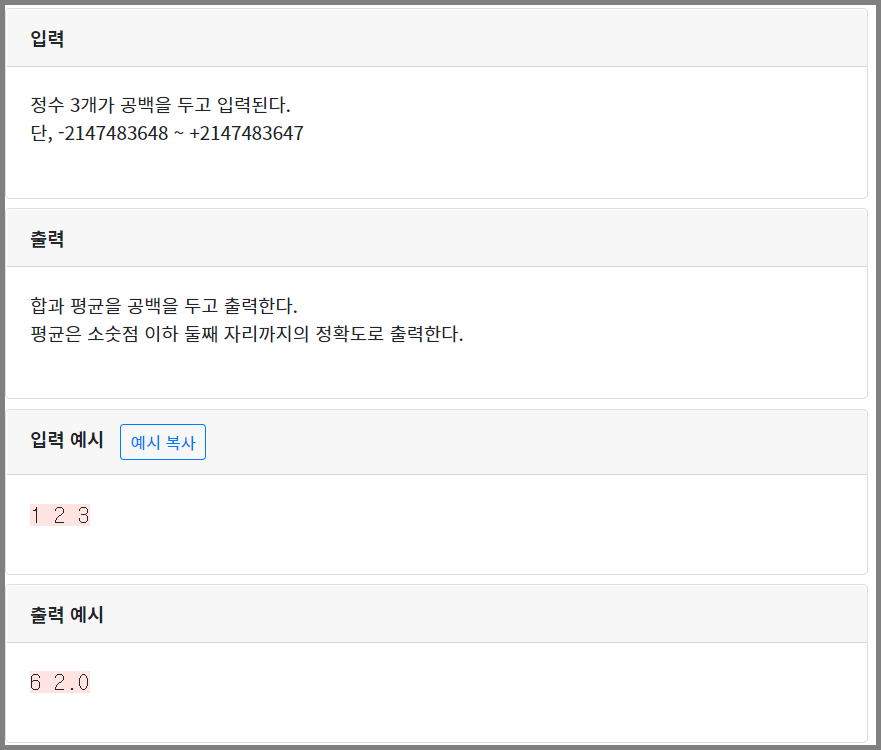This screenshot has width=881, height=750.
Task: Click the 출력 section header
Action: 47,239
